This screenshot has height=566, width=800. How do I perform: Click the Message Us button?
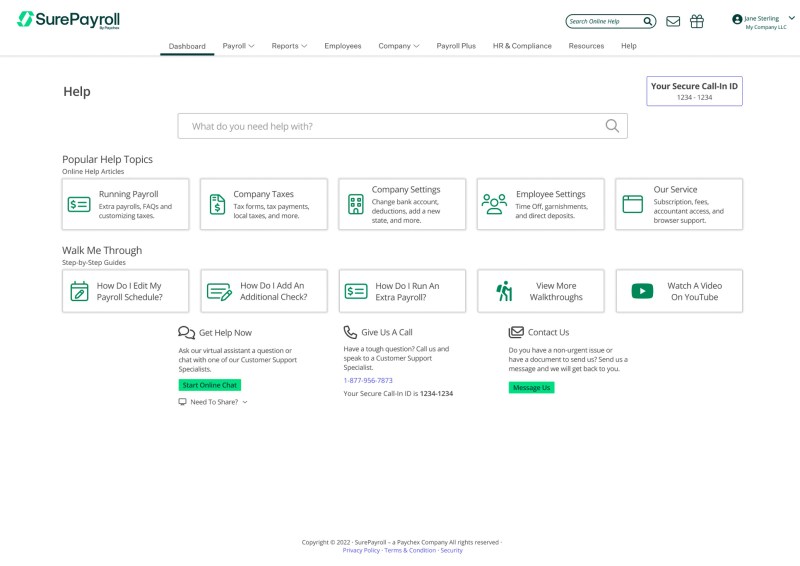point(531,387)
